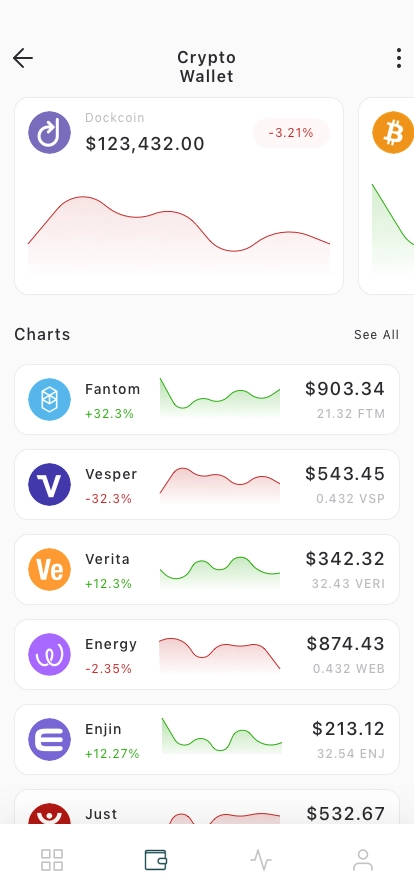Select the Enjin $213.12 row
Viewport: 414px width, 896px height.
click(207, 739)
